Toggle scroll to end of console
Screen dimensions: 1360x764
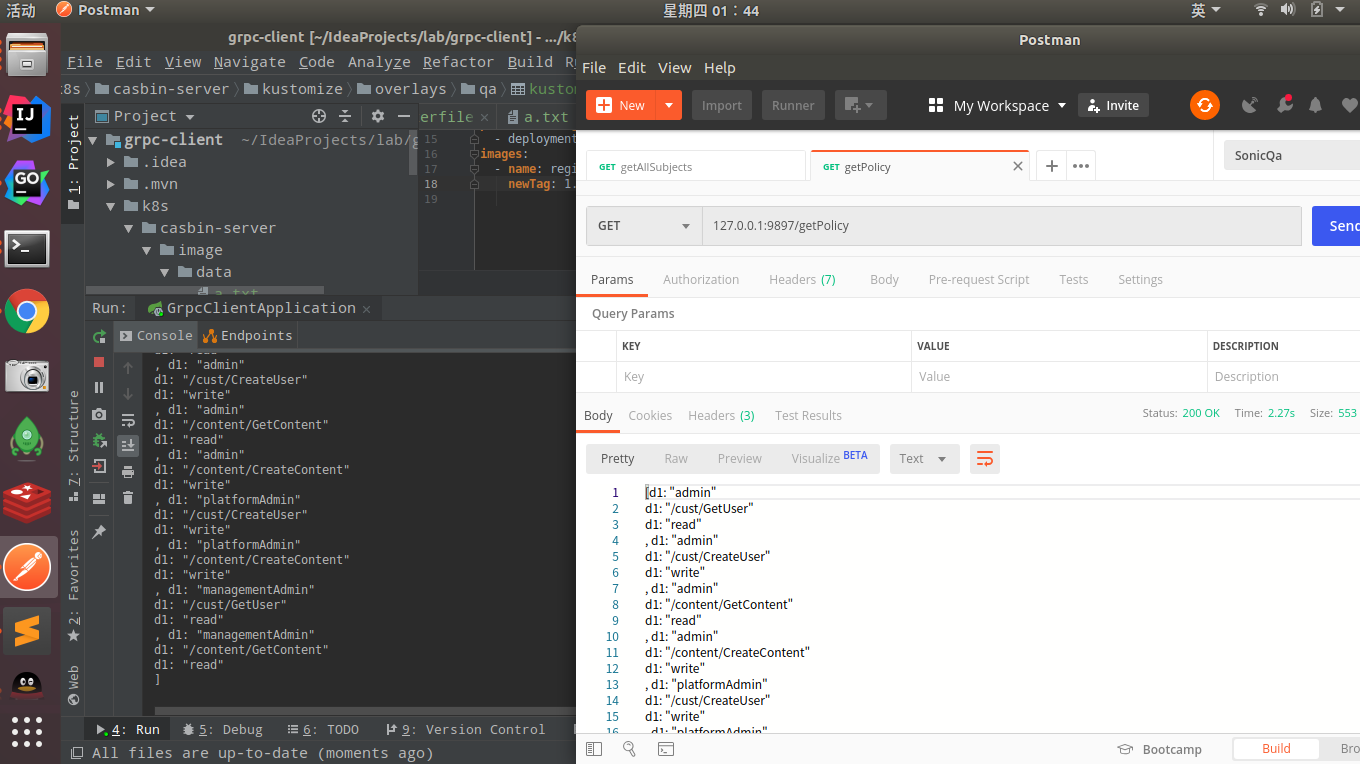pyautogui.click(x=128, y=446)
